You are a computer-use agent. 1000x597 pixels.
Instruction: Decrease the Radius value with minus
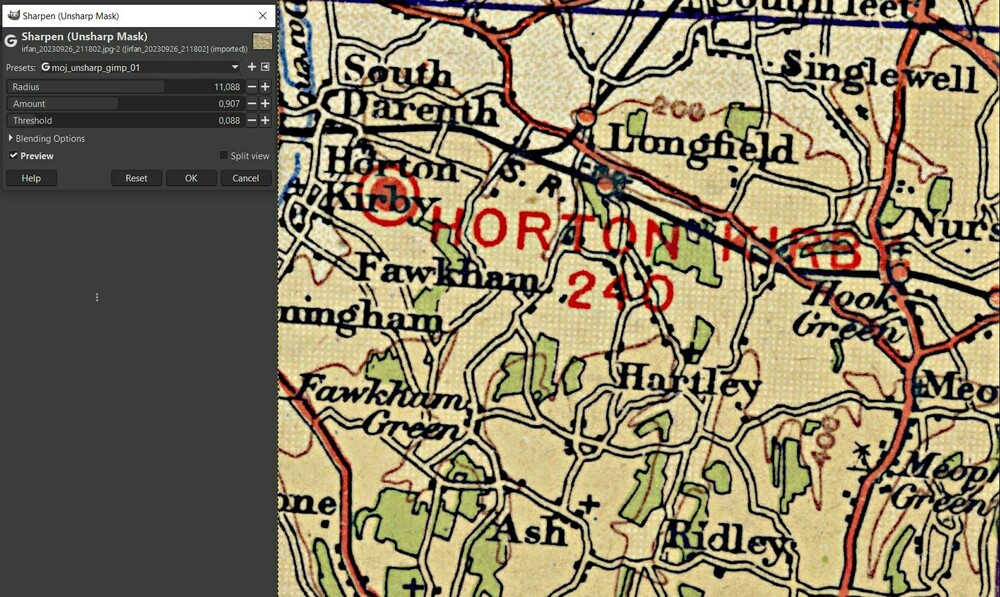(x=252, y=87)
